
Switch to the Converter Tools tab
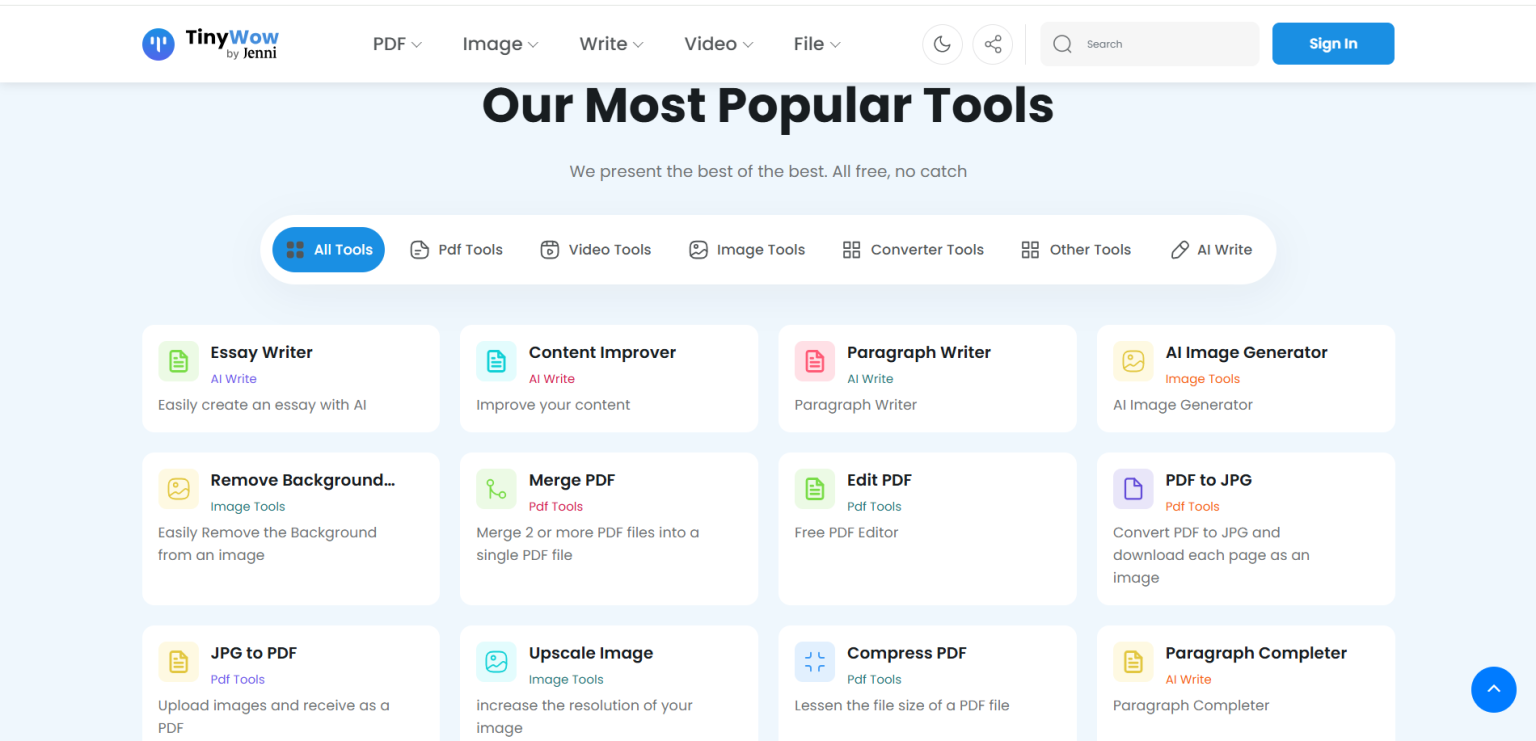[913, 250]
